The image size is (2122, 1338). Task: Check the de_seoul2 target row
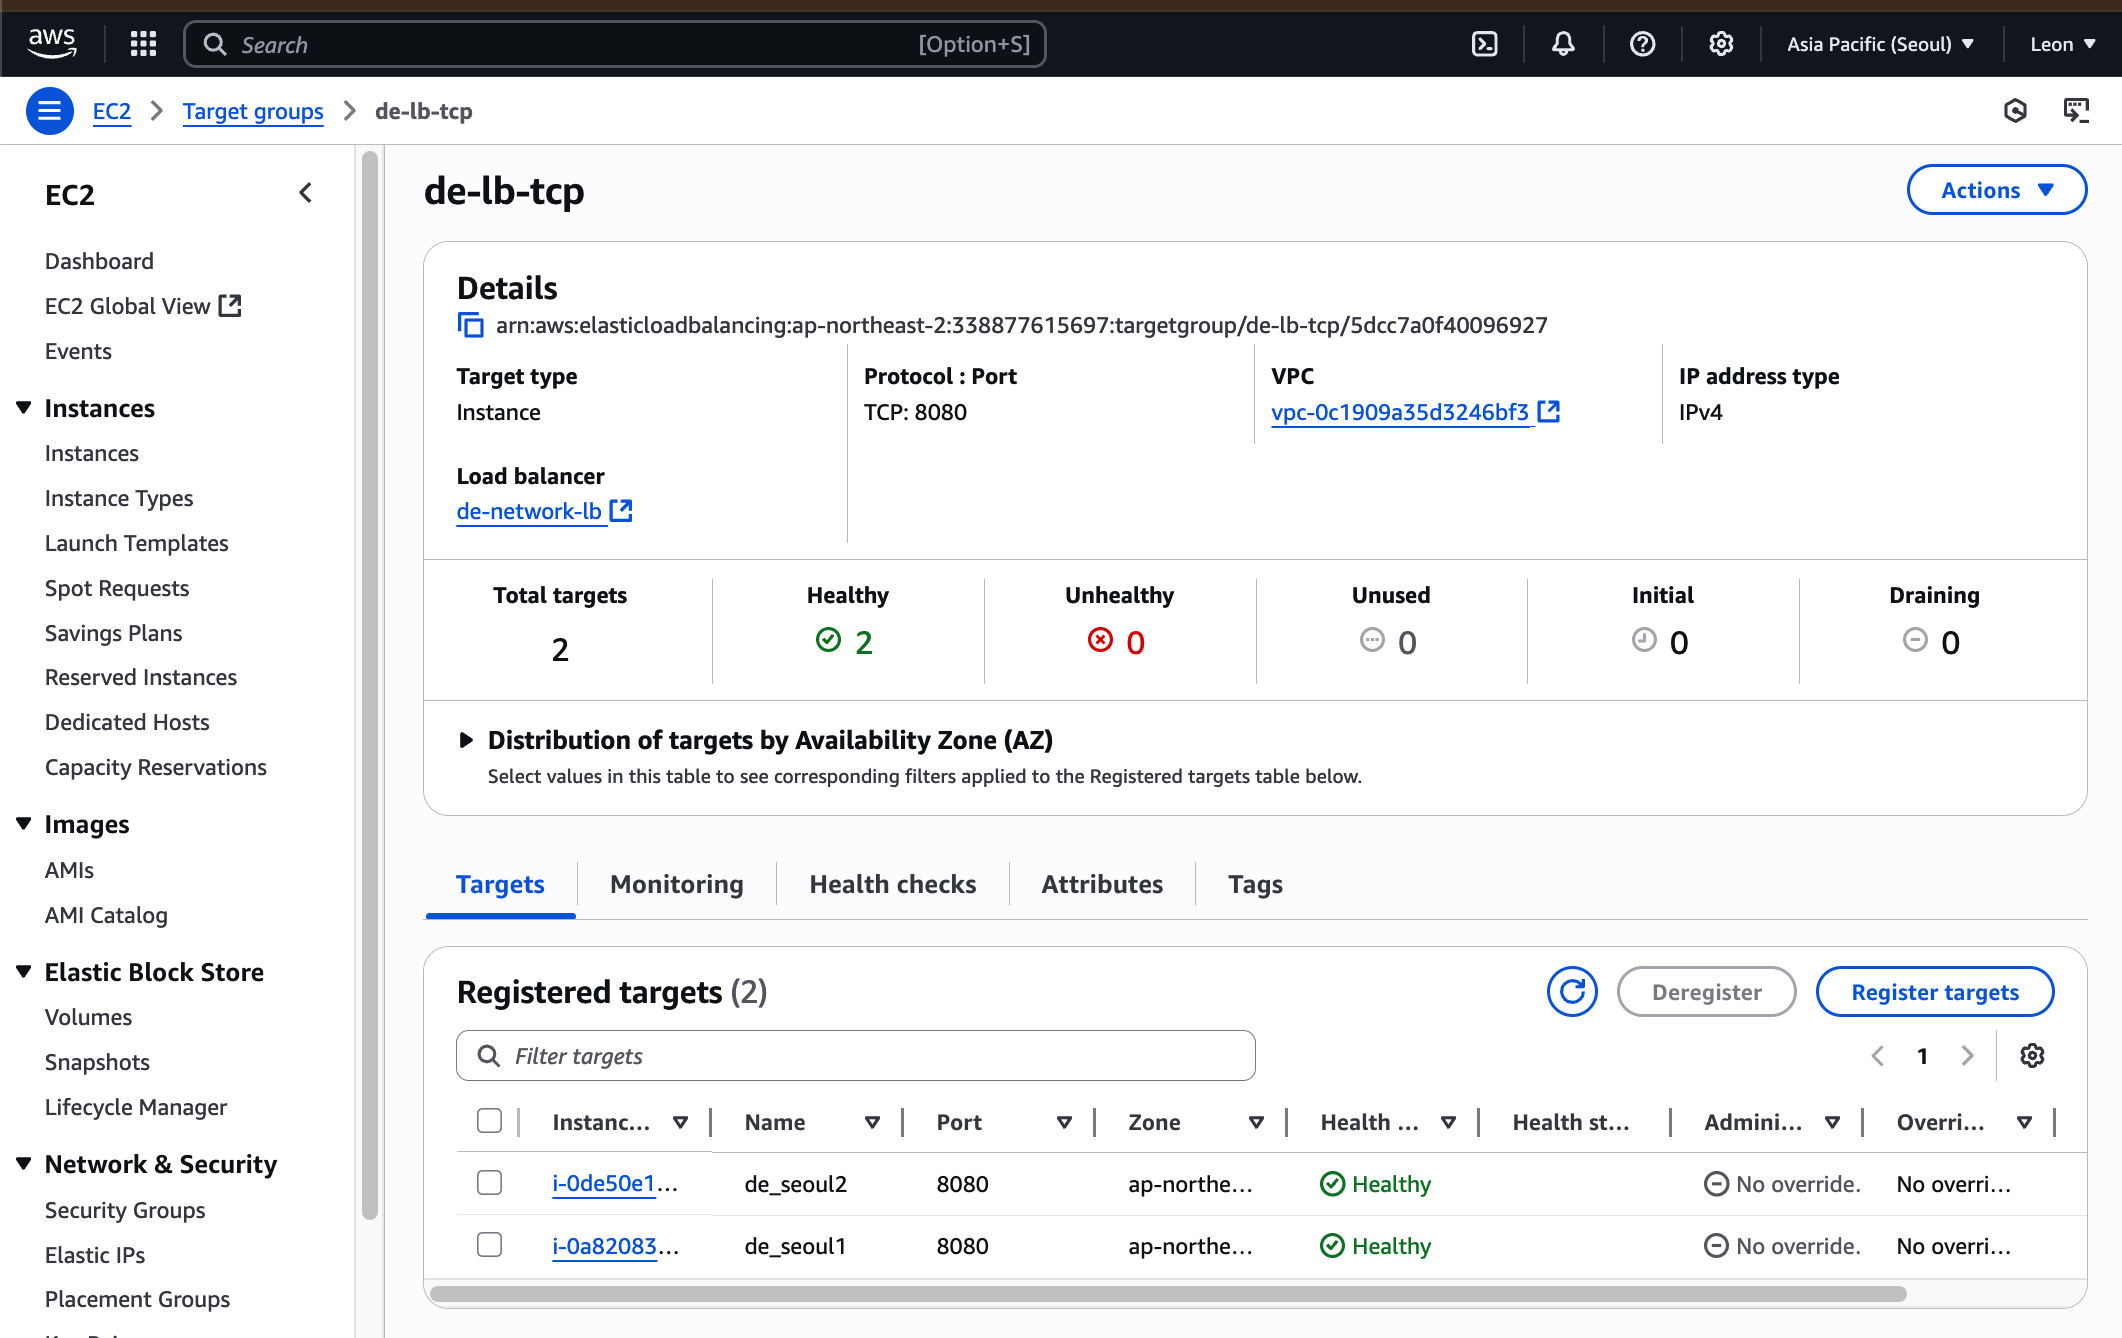click(489, 1183)
